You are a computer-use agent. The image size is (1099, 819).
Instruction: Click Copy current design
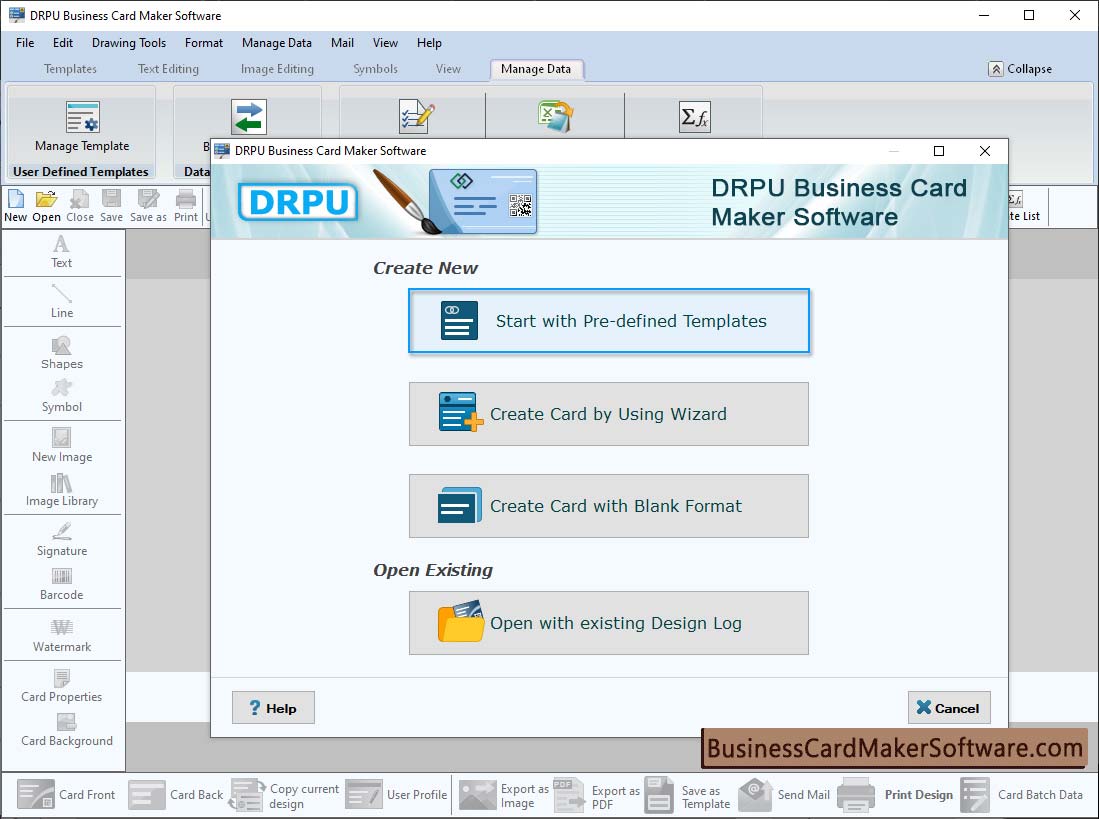coord(285,796)
